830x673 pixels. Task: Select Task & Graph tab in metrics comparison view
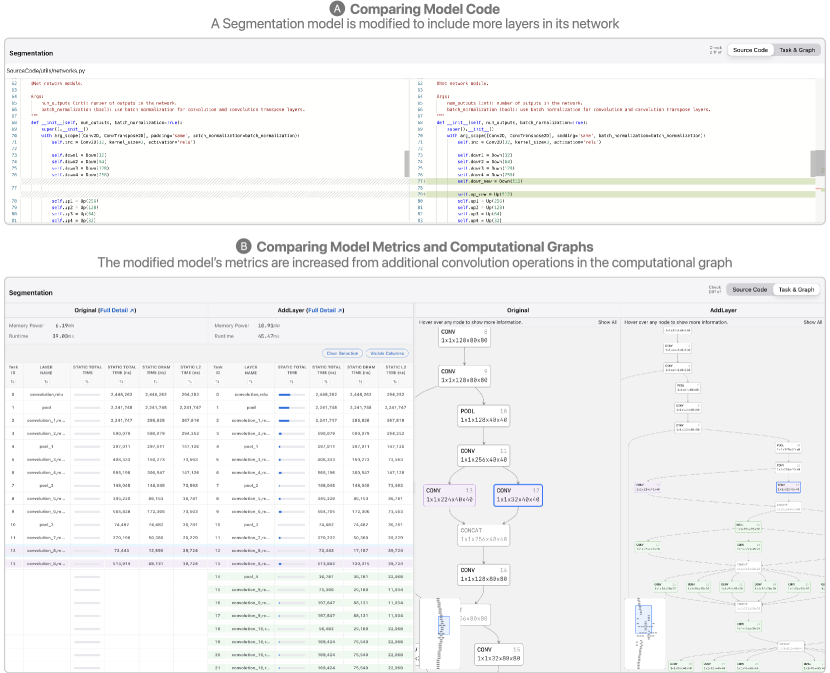tap(796, 290)
